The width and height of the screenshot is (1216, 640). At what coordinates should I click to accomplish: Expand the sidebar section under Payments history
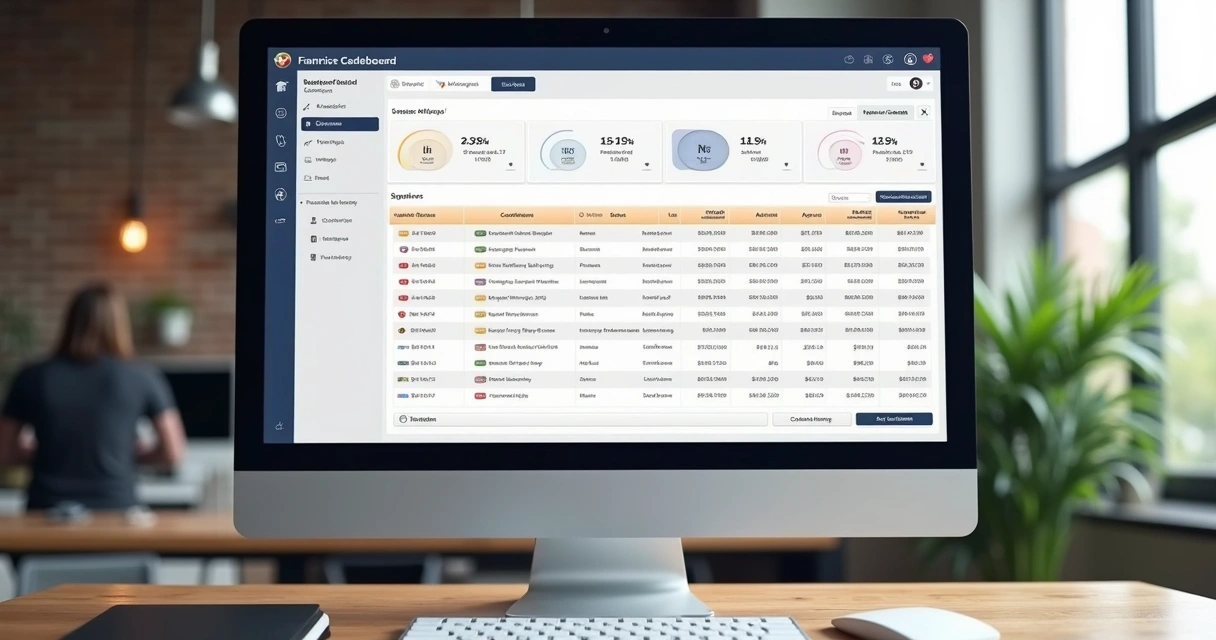point(330,202)
